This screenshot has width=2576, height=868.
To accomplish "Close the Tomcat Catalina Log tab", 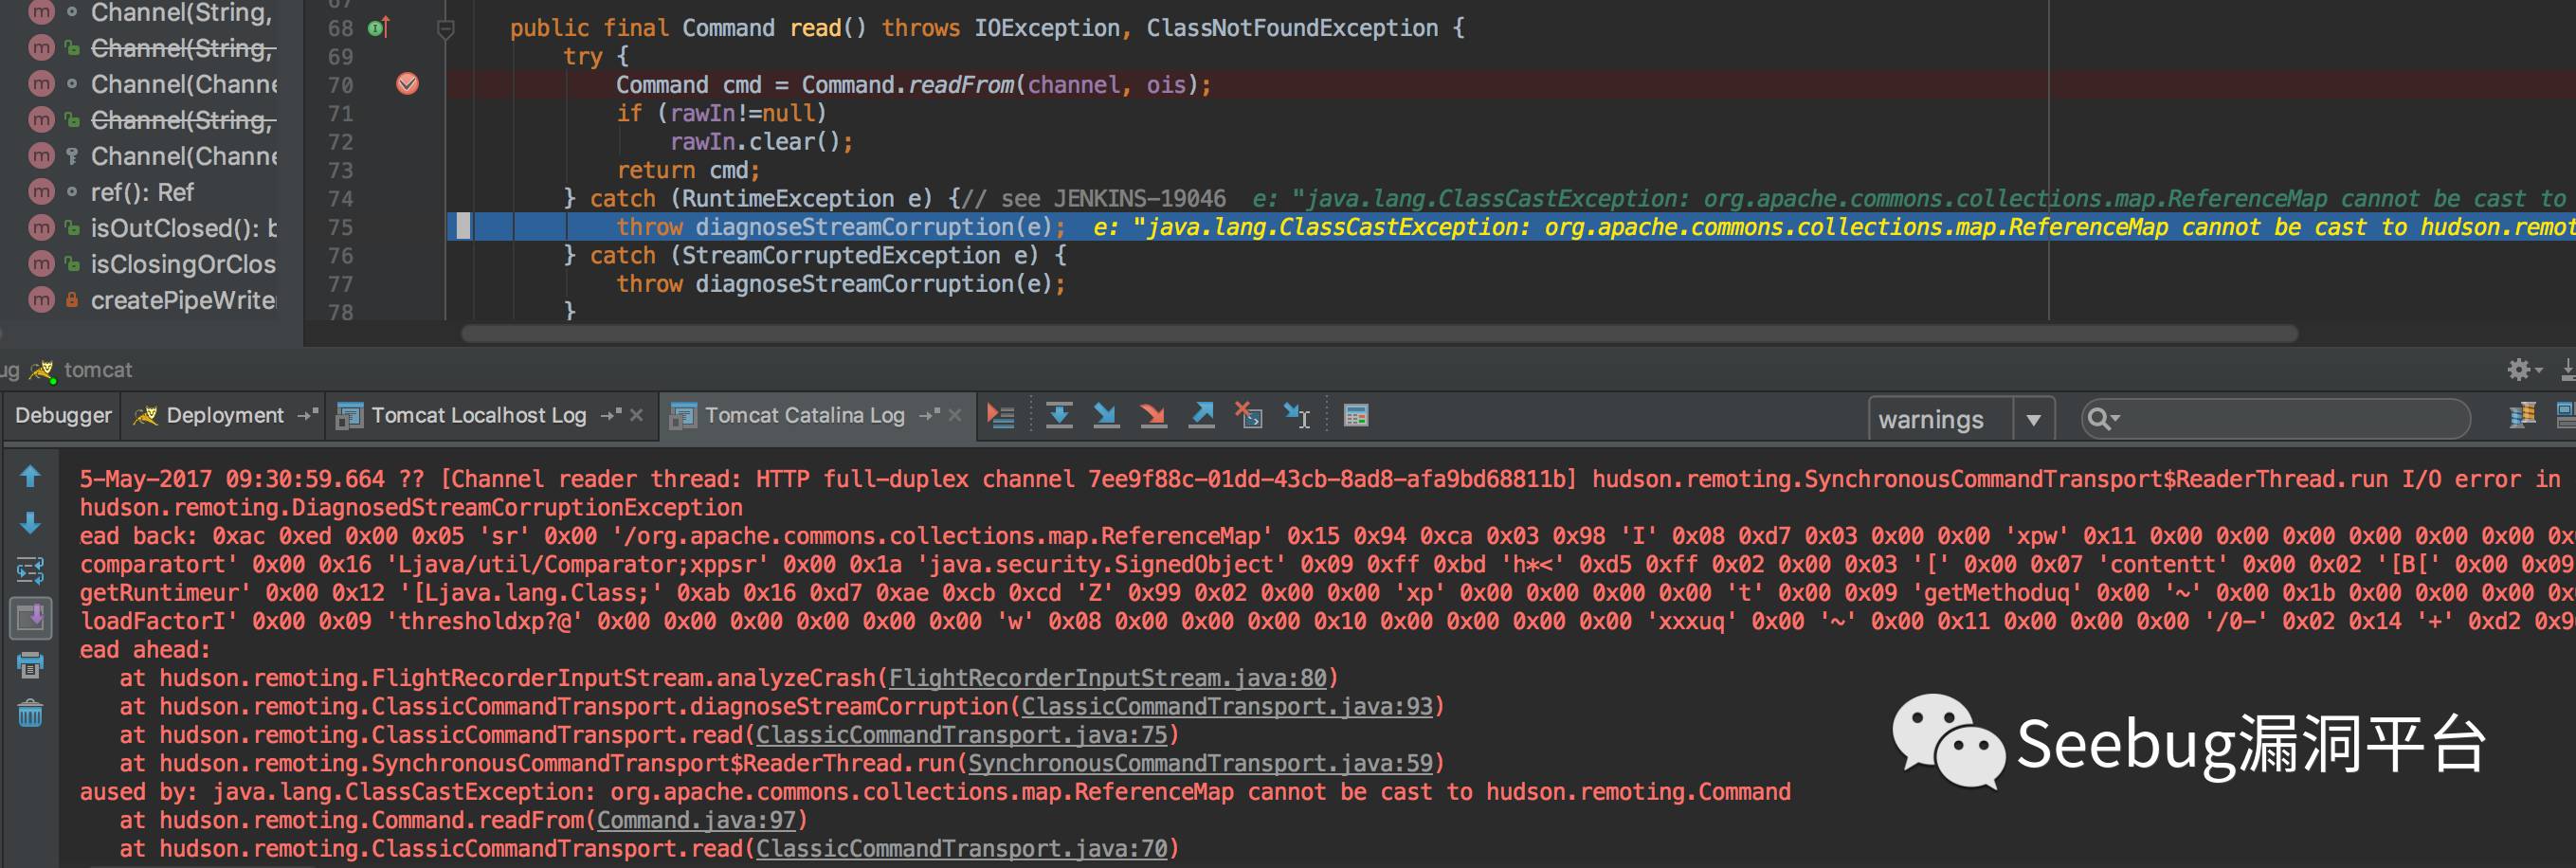I will 955,415.
